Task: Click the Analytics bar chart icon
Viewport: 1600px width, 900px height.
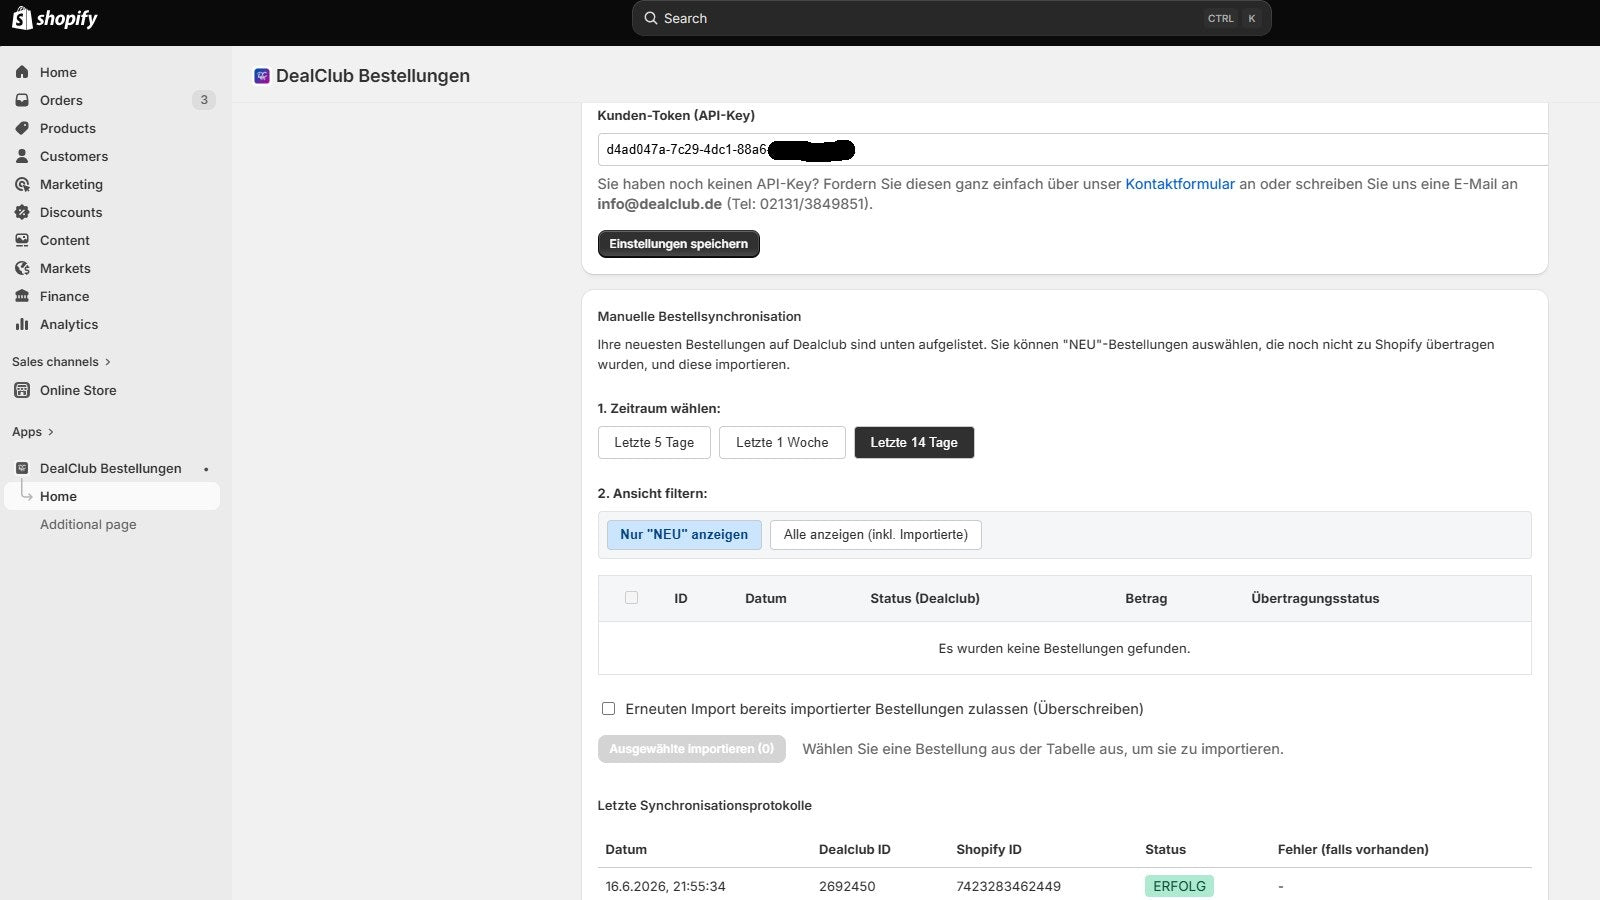Action: (x=22, y=324)
